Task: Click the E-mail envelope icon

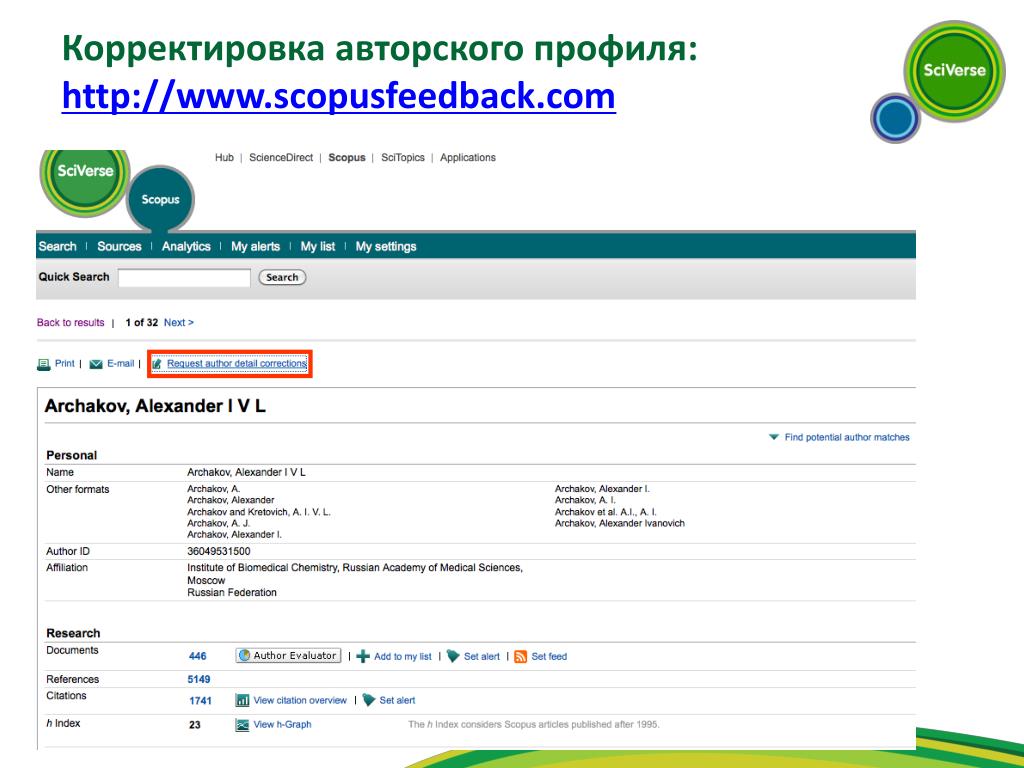Action: point(96,364)
